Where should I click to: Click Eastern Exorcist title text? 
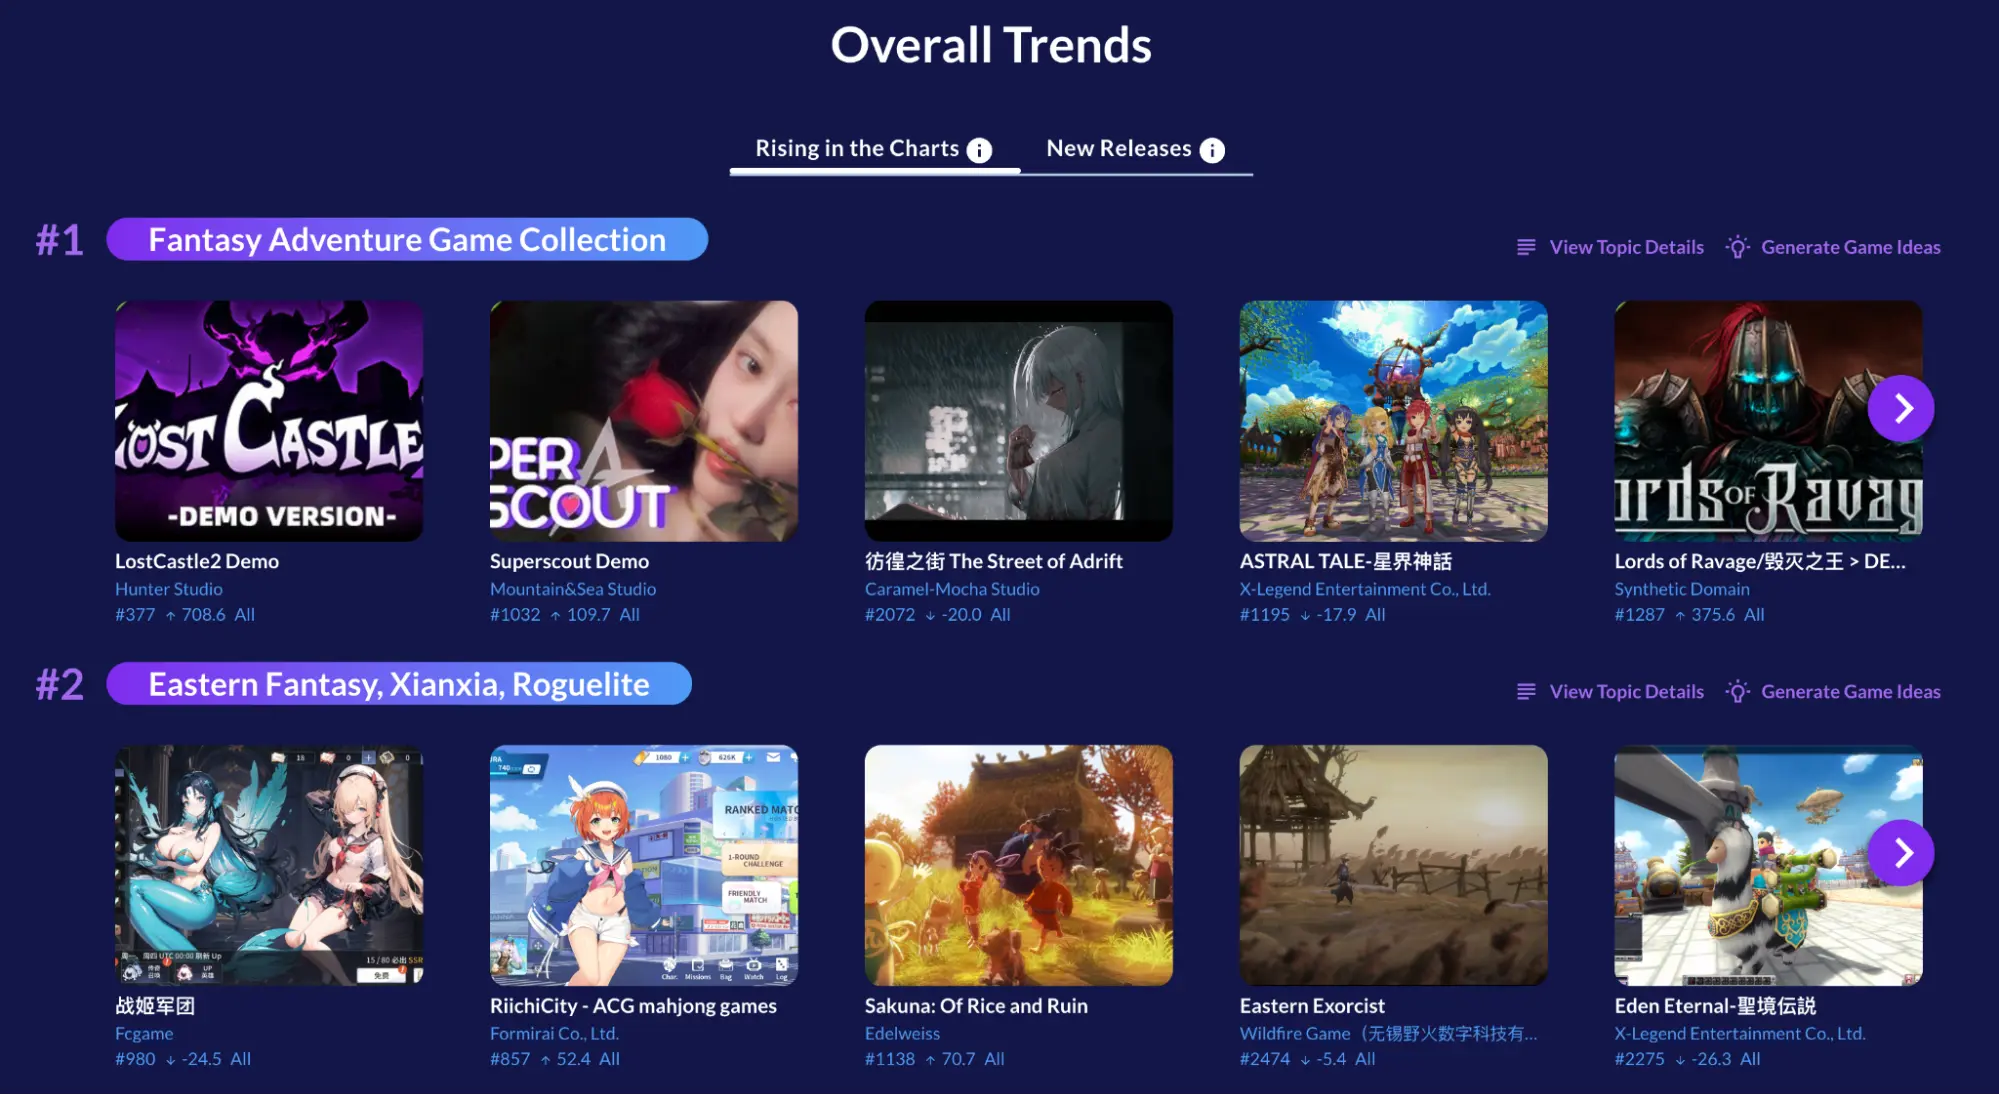tap(1312, 1006)
